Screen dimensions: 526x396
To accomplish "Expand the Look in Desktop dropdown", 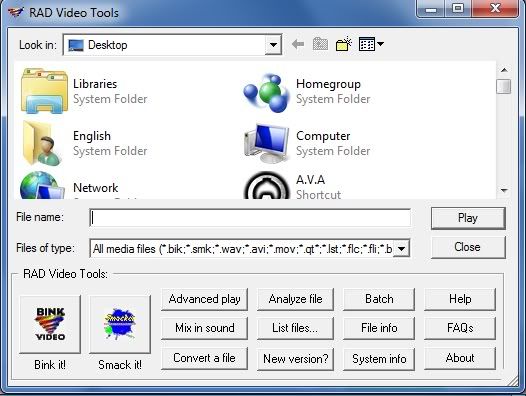I will tap(273, 44).
